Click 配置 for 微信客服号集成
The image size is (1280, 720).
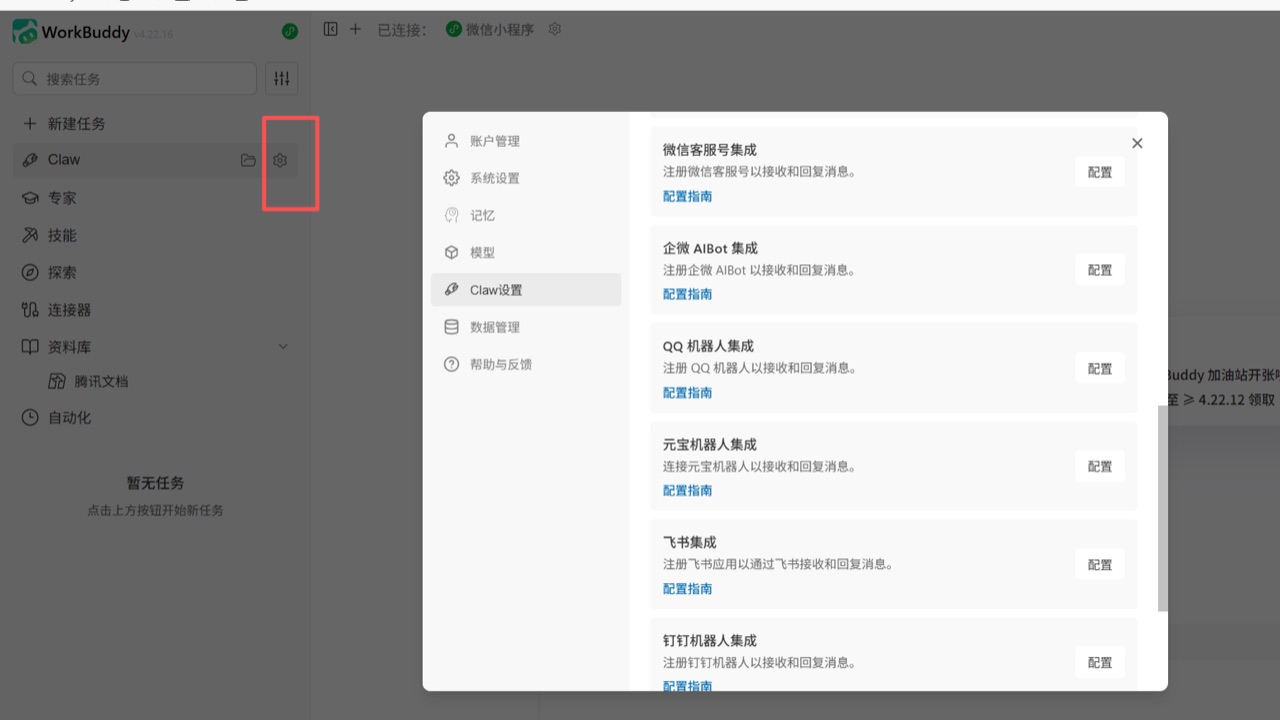(x=1100, y=172)
